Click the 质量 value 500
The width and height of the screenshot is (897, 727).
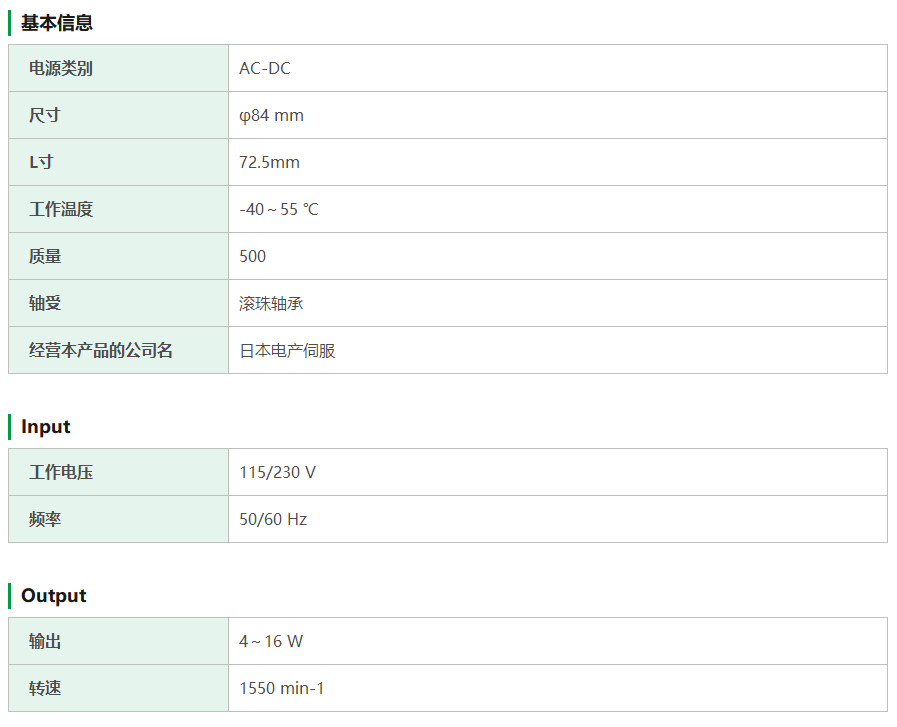pos(253,256)
